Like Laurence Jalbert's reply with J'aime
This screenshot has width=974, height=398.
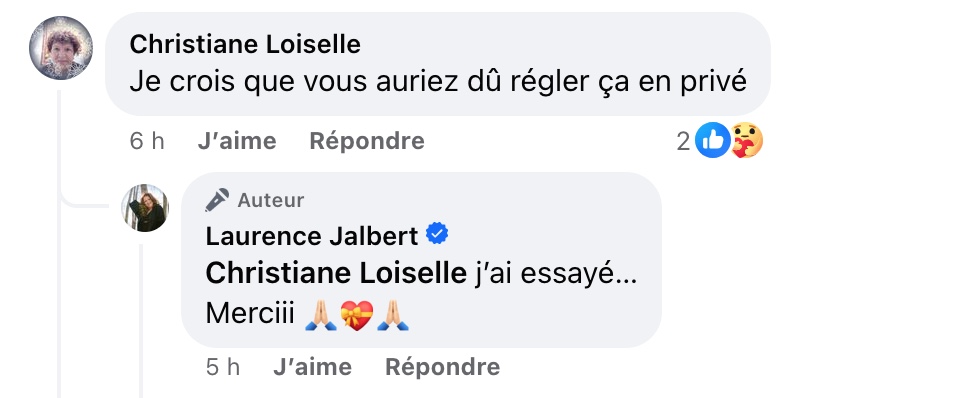[x=312, y=367]
